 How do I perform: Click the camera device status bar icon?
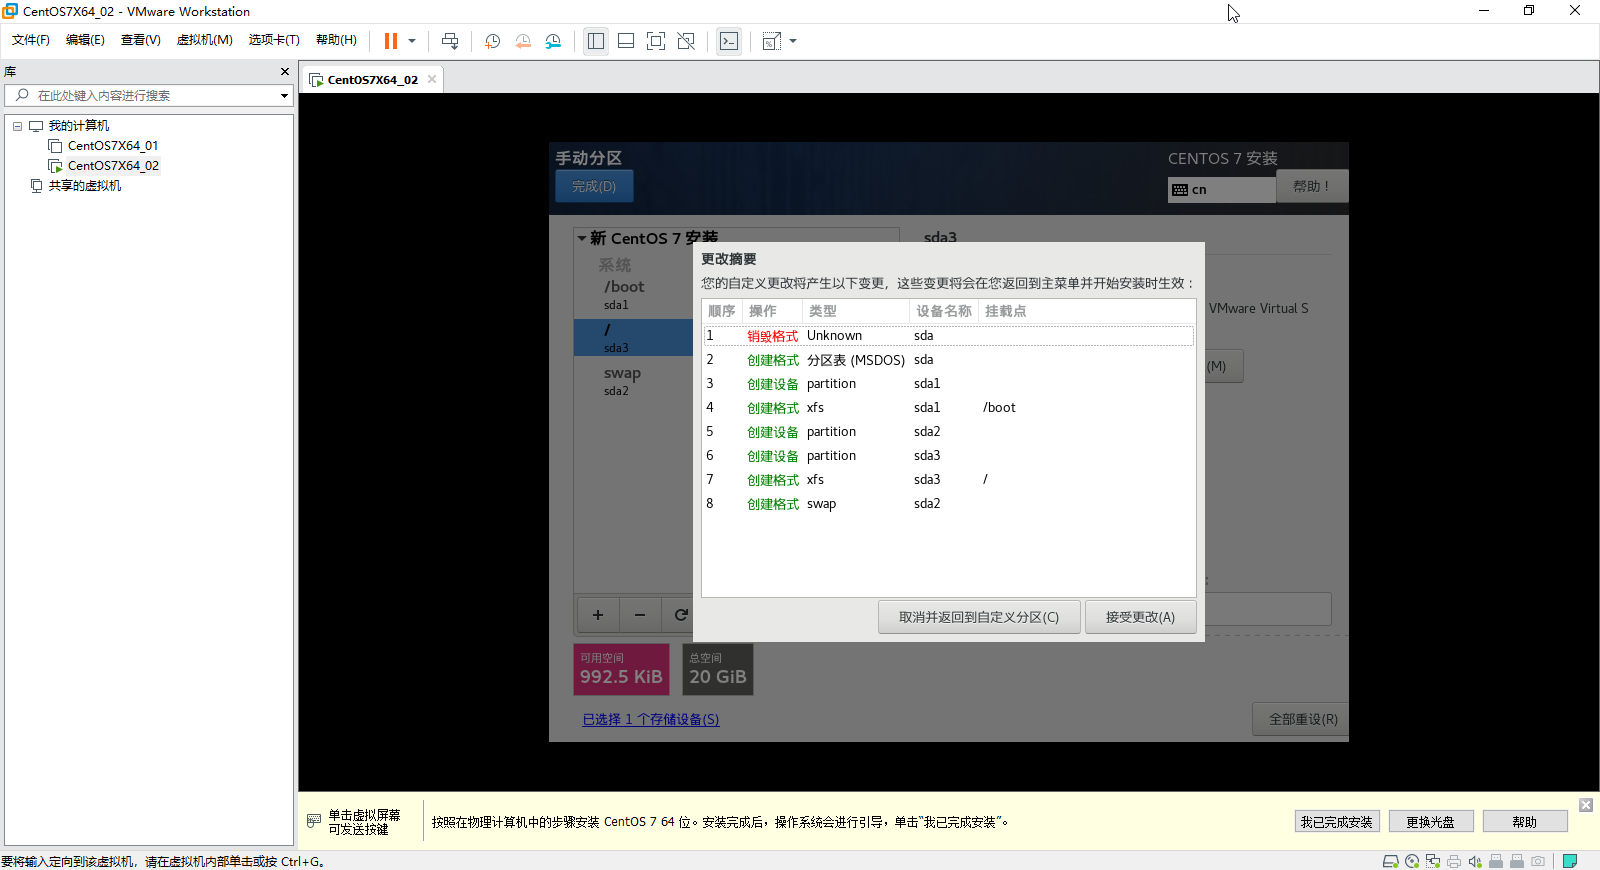pos(1538,861)
